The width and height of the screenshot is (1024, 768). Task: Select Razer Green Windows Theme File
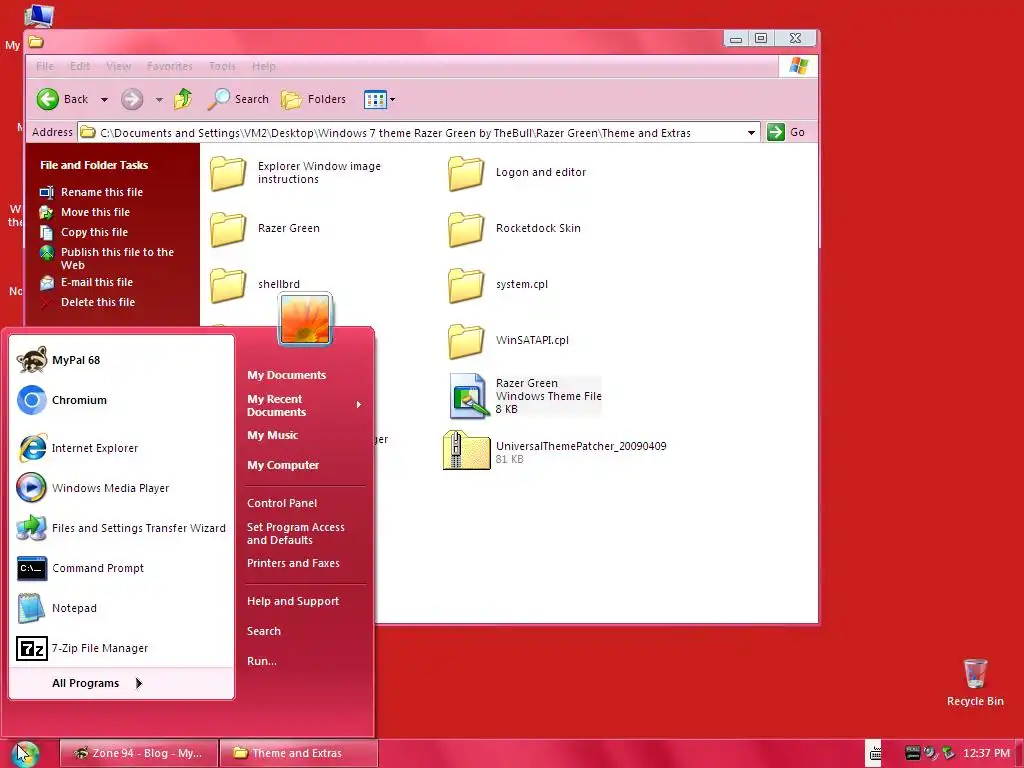tap(526, 396)
